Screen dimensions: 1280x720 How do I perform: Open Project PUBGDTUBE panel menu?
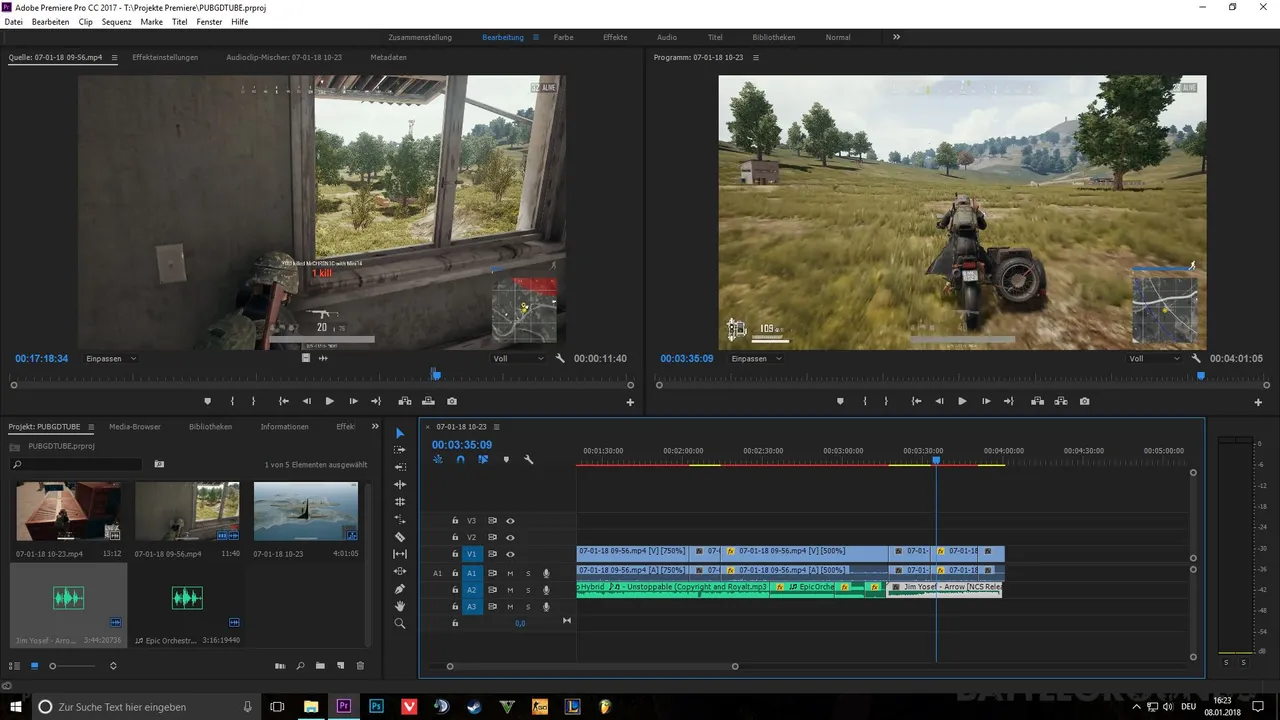91,427
